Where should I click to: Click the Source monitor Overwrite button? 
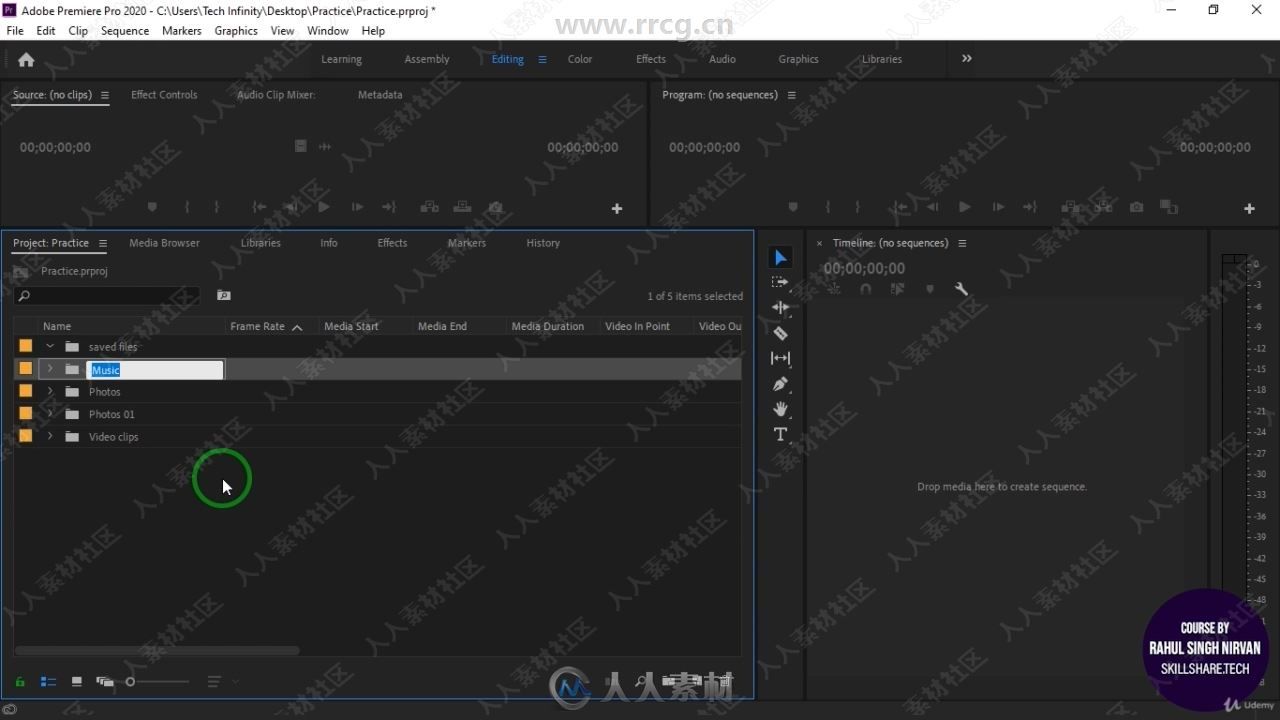pyautogui.click(x=462, y=207)
